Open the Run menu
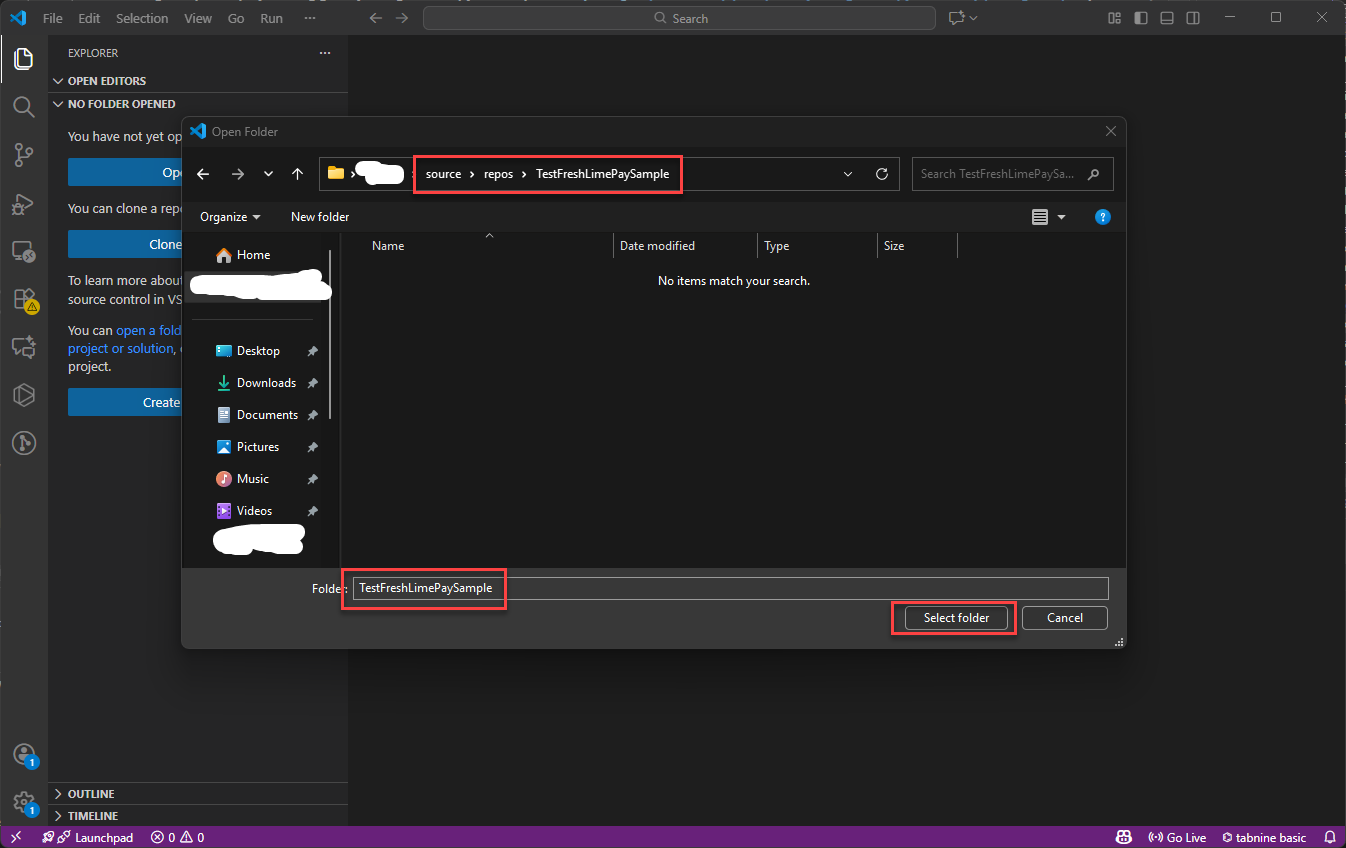This screenshot has height=848, width=1346. (x=271, y=18)
